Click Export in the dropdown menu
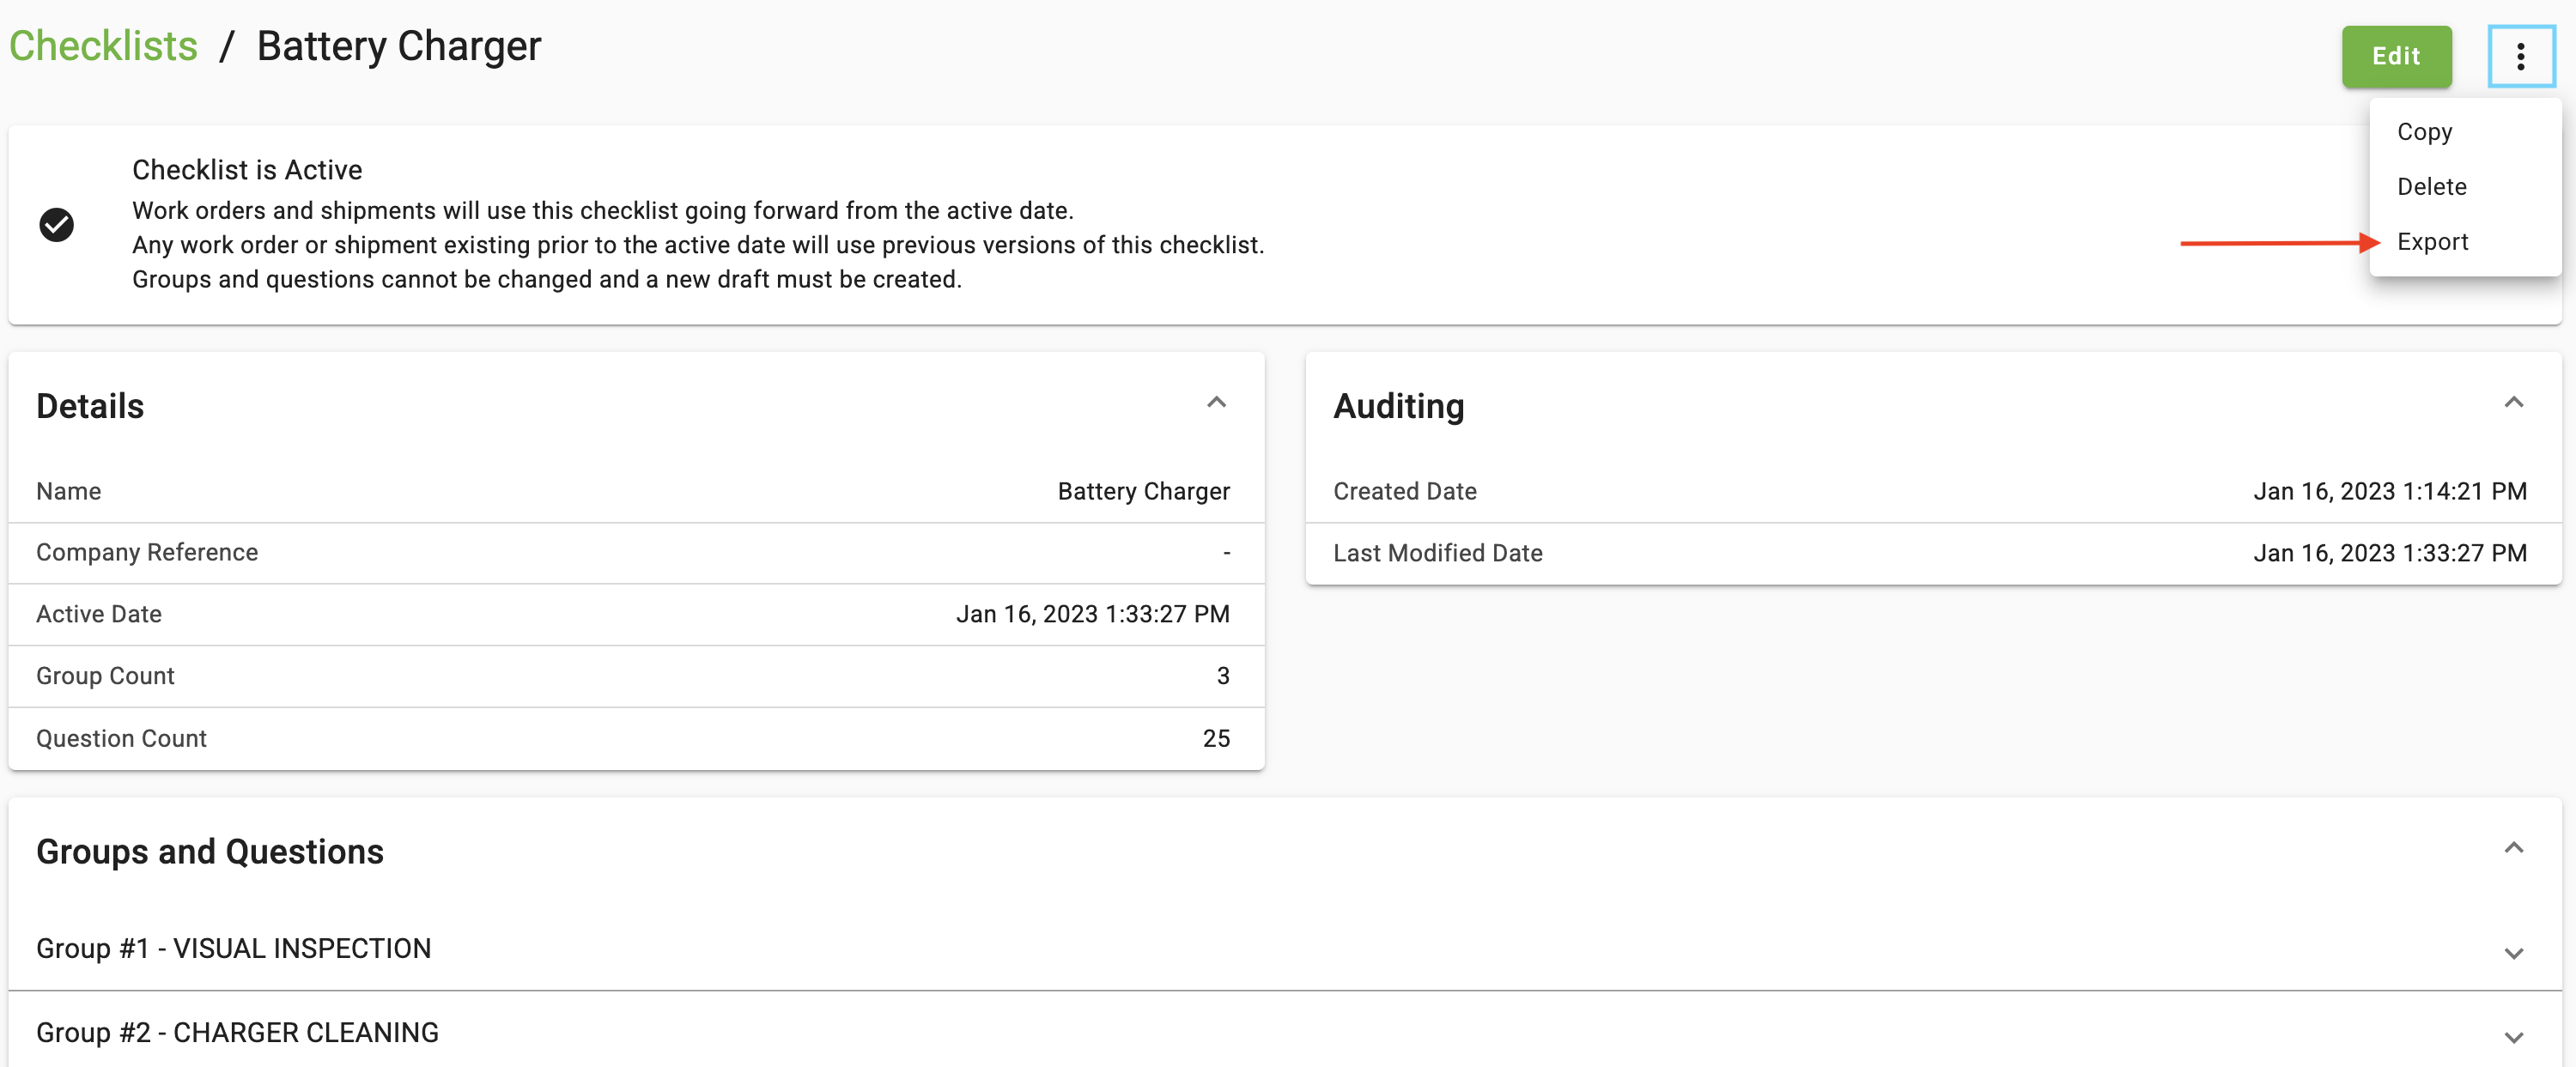 click(x=2432, y=242)
